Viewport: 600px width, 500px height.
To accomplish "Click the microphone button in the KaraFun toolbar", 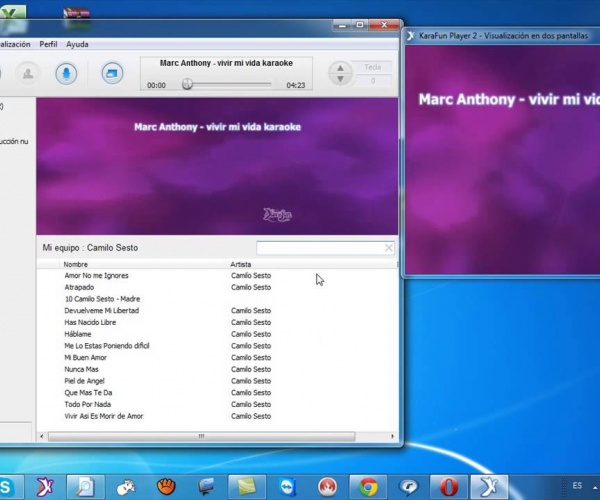I will point(66,73).
